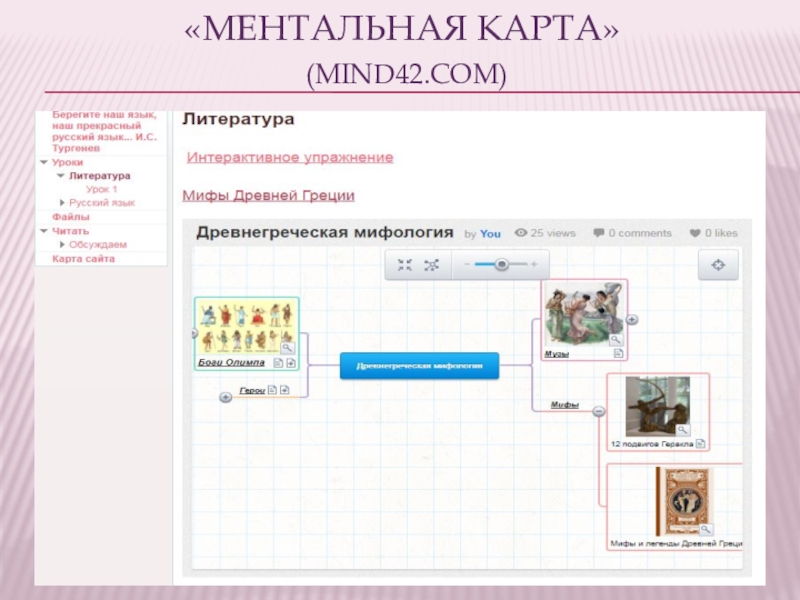This screenshot has width=800, height=600.
Task: Expand the Русский язык tree arrow
Action: point(62,203)
